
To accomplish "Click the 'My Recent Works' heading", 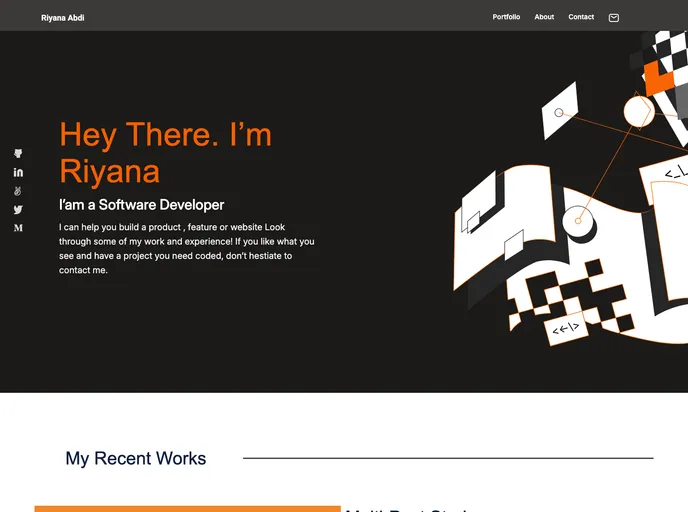I will 136,458.
